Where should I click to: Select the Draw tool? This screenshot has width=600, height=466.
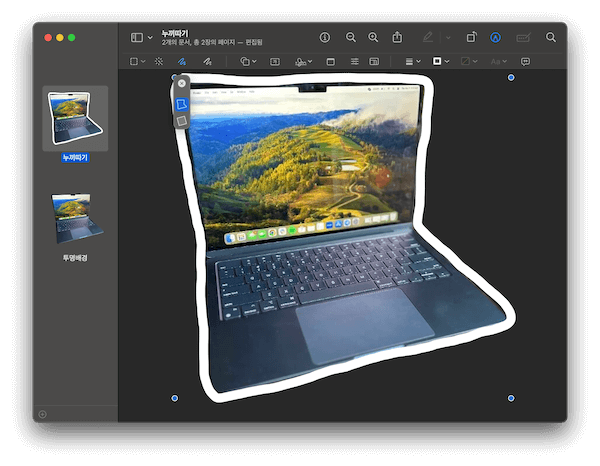207,61
